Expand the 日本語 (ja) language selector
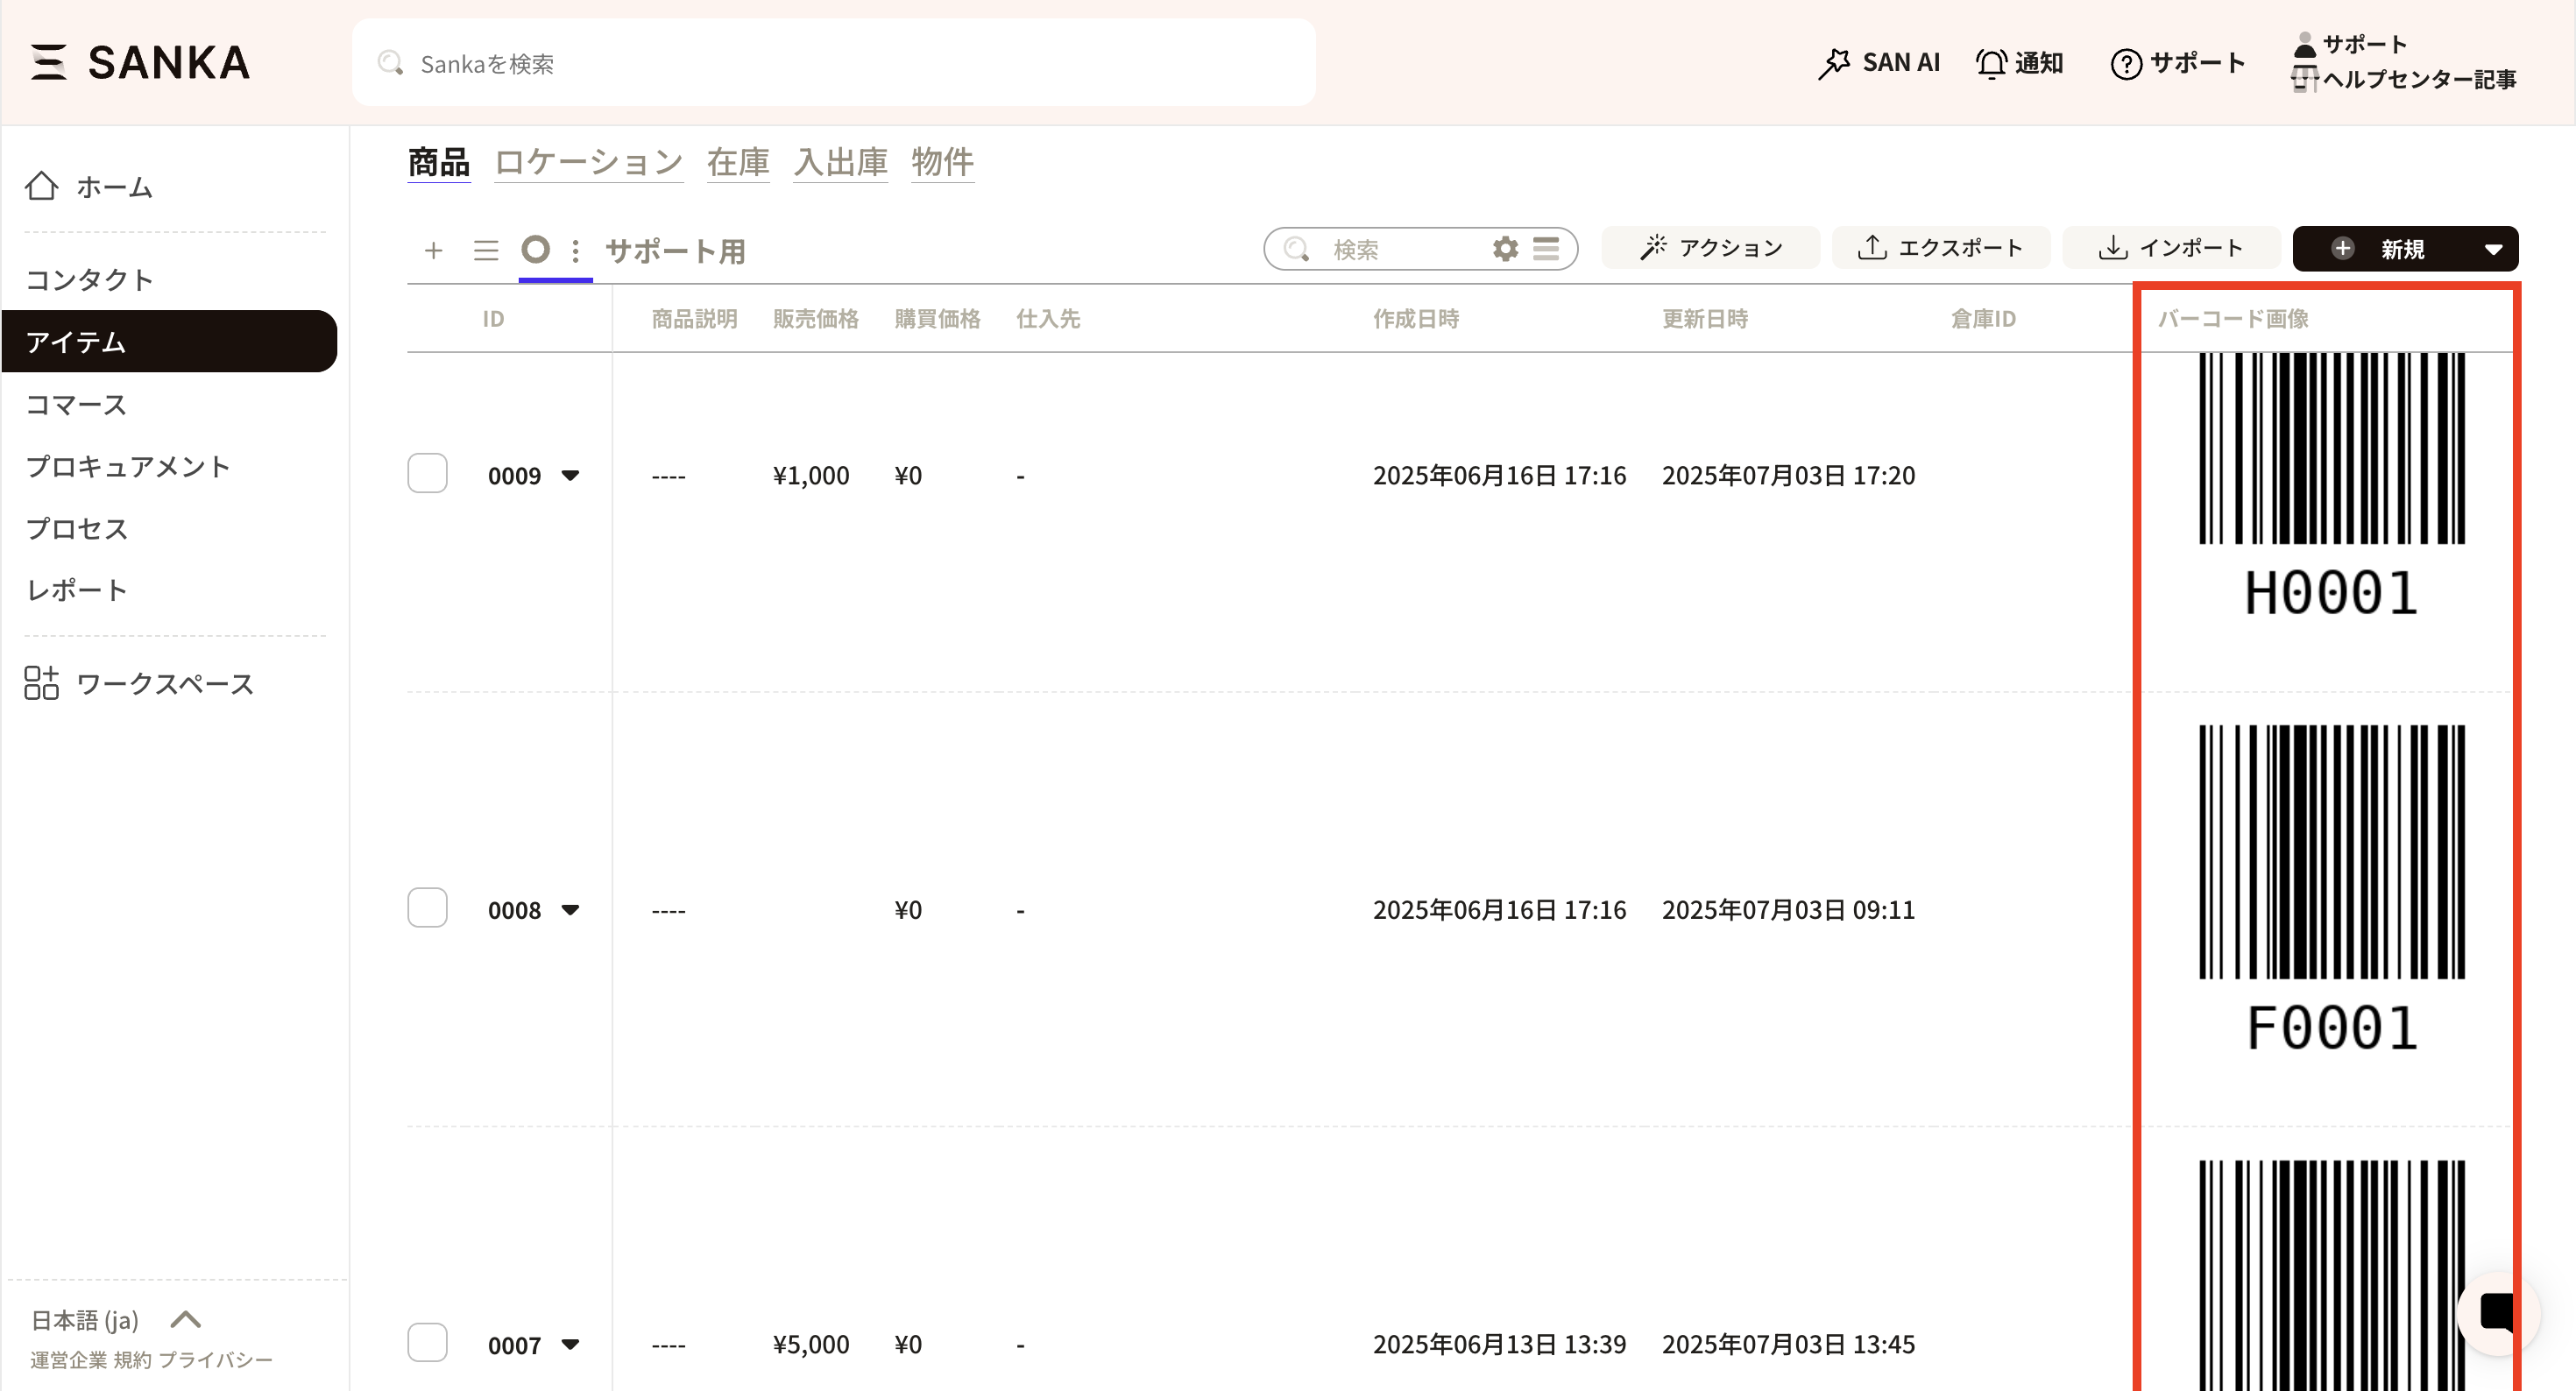2576x1391 pixels. [186, 1320]
